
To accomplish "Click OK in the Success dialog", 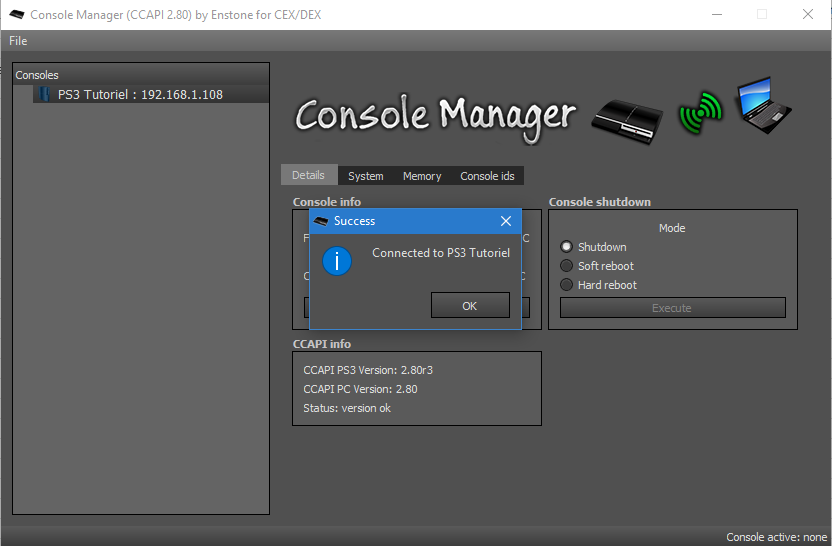I will [470, 306].
